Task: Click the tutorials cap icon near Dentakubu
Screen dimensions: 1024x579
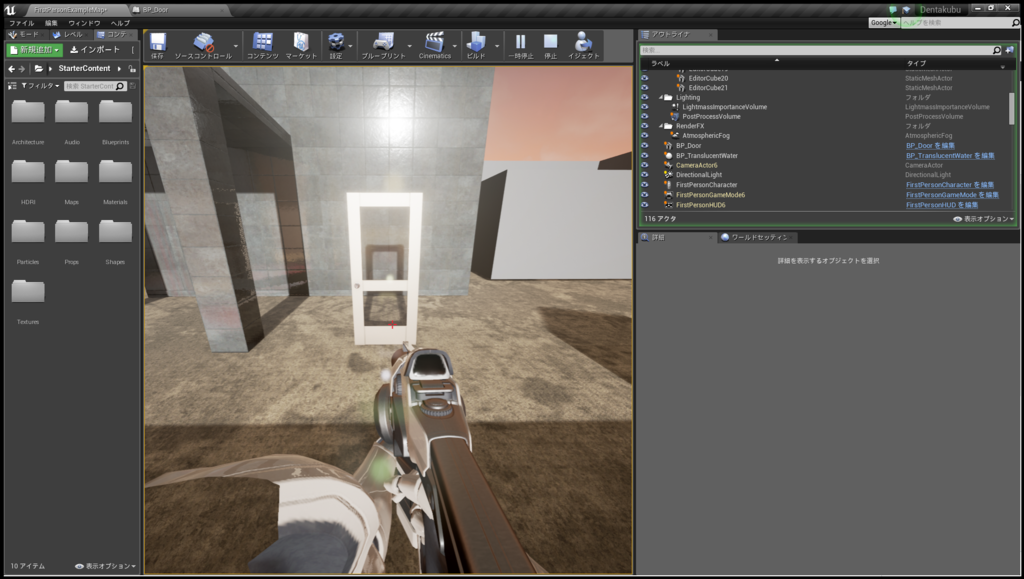Action: 906,10
